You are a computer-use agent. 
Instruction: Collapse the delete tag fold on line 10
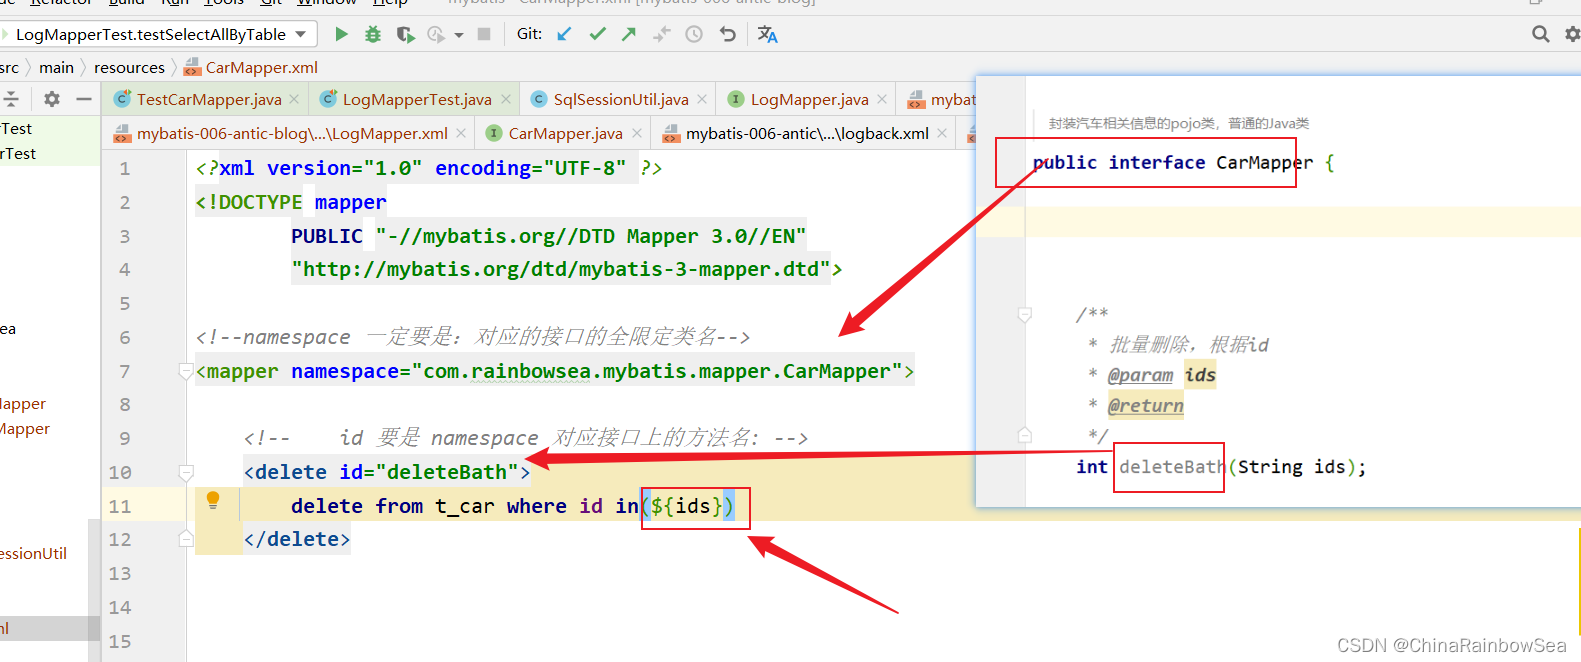(186, 471)
